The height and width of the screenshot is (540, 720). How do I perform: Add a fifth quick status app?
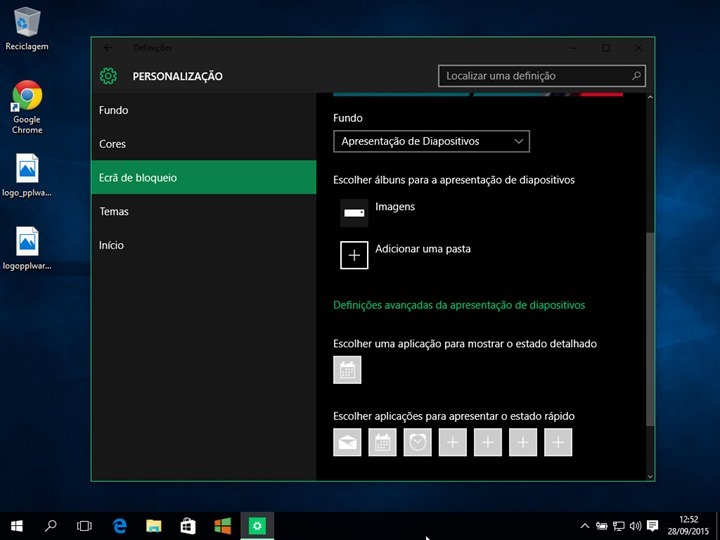pos(488,442)
